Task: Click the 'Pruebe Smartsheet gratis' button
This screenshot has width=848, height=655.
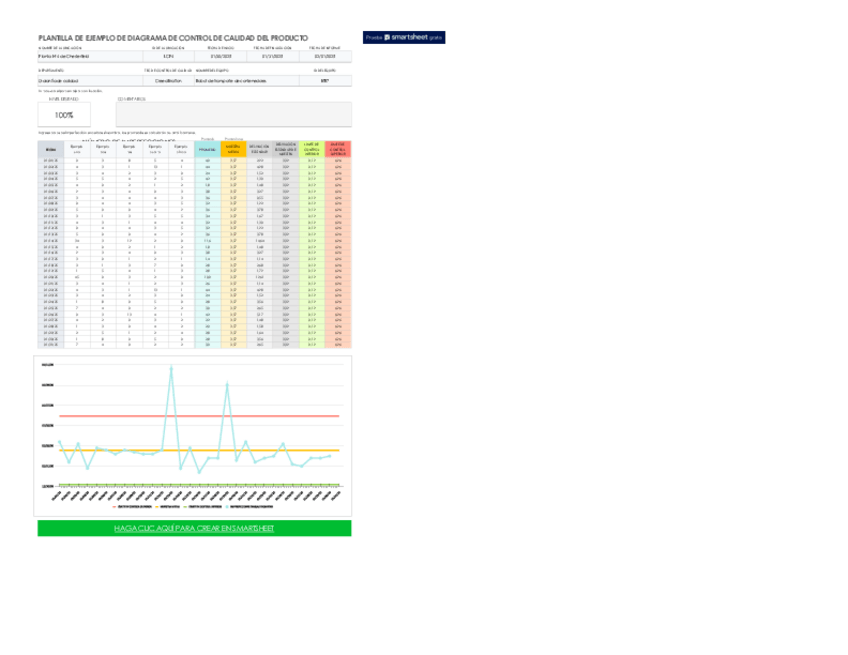Action: click(x=403, y=37)
